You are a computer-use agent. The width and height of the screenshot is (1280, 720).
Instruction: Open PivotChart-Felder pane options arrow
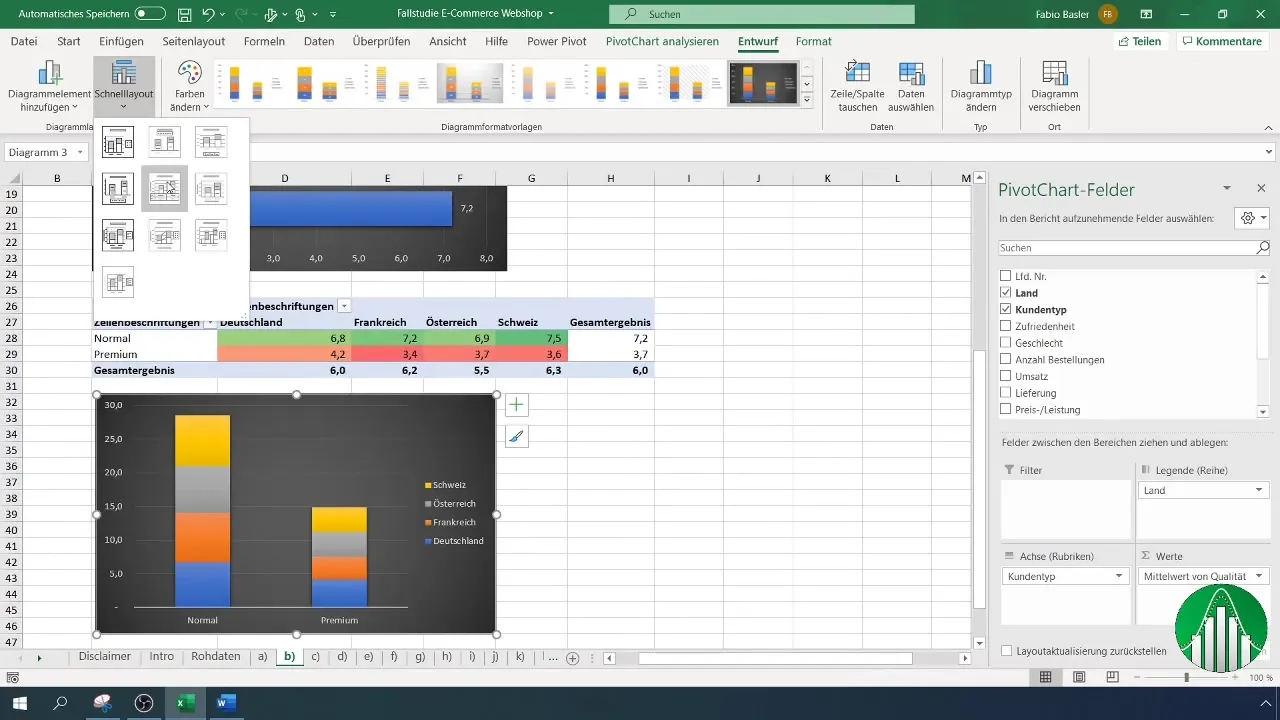[x=1227, y=188]
